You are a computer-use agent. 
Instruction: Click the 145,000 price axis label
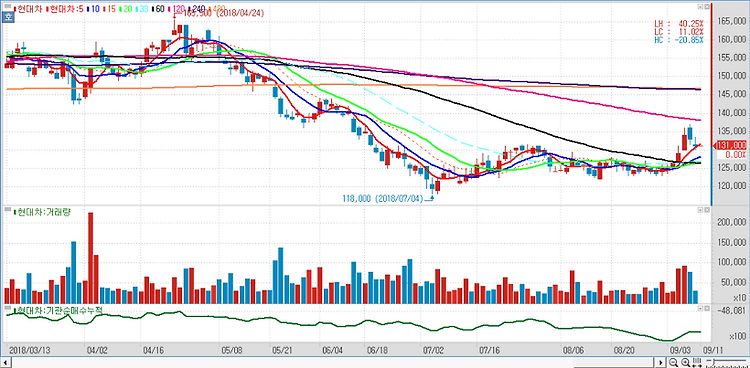click(x=731, y=94)
